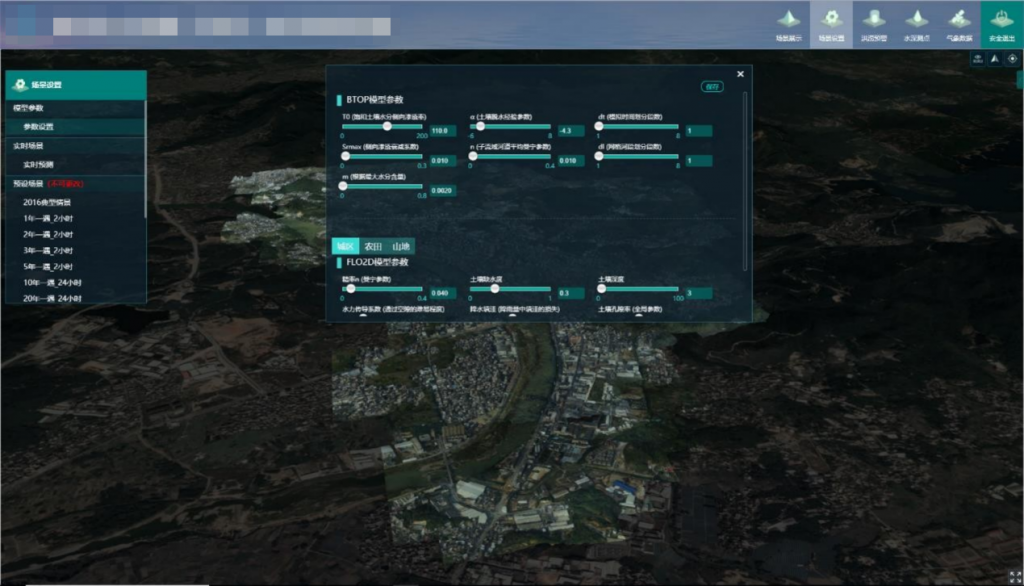Viewport: 1024px width, 586px height.
Task: Collapse the 模型参数 sidebar section
Action: 74,108
